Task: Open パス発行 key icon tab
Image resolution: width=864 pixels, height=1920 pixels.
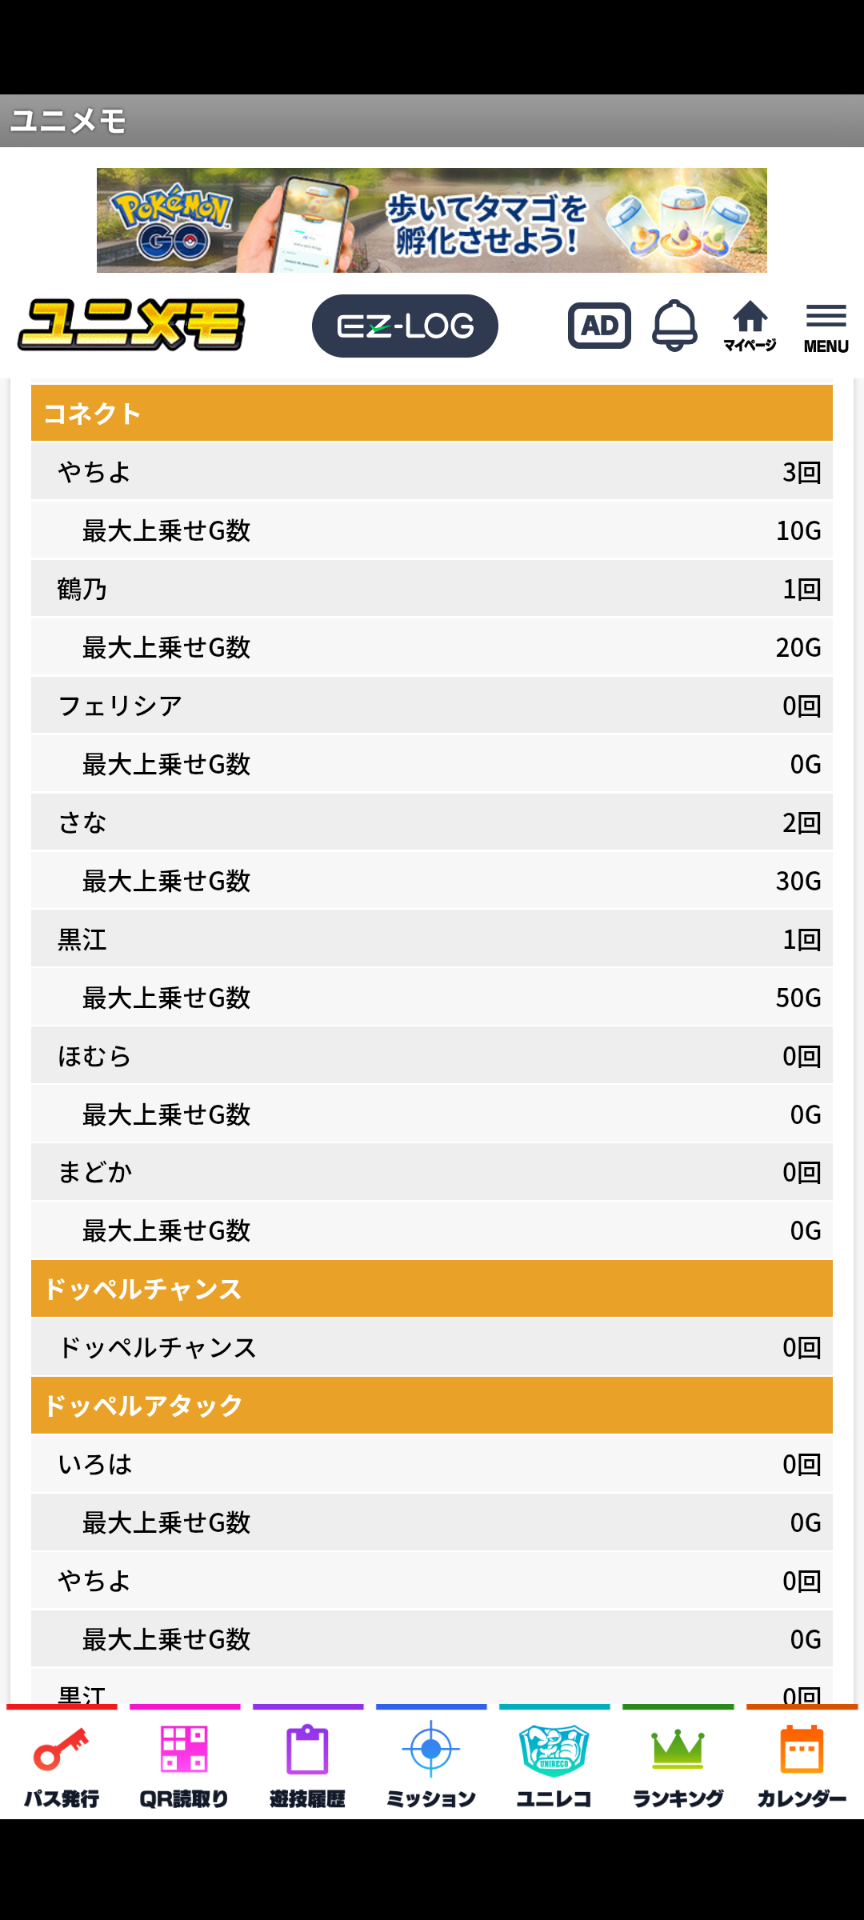Action: click(62, 1767)
